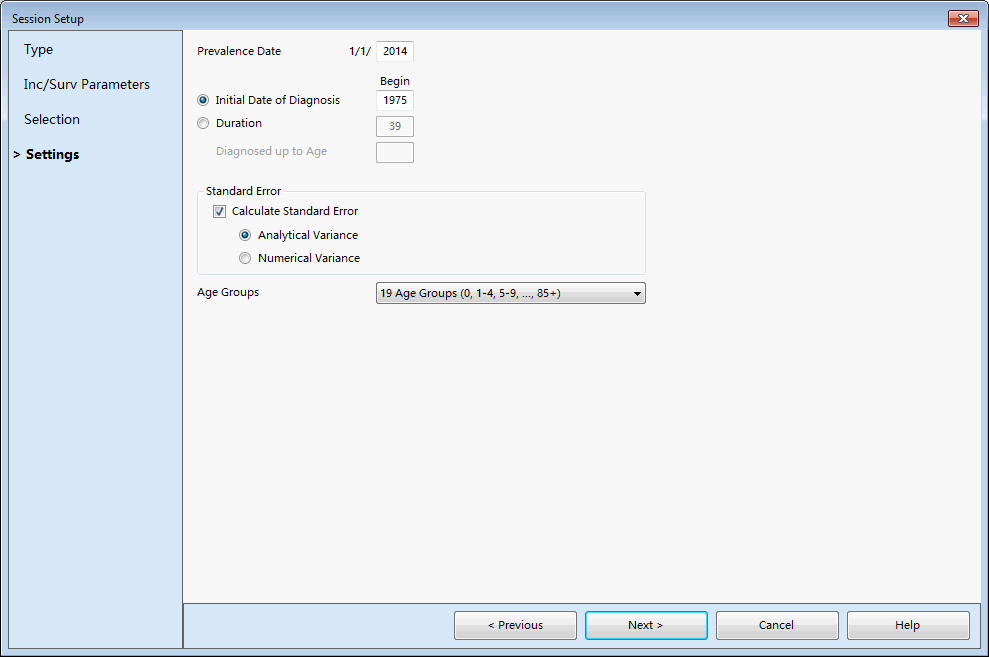Select the Settings page in sidebar
This screenshot has width=989, height=657.
[x=53, y=155]
